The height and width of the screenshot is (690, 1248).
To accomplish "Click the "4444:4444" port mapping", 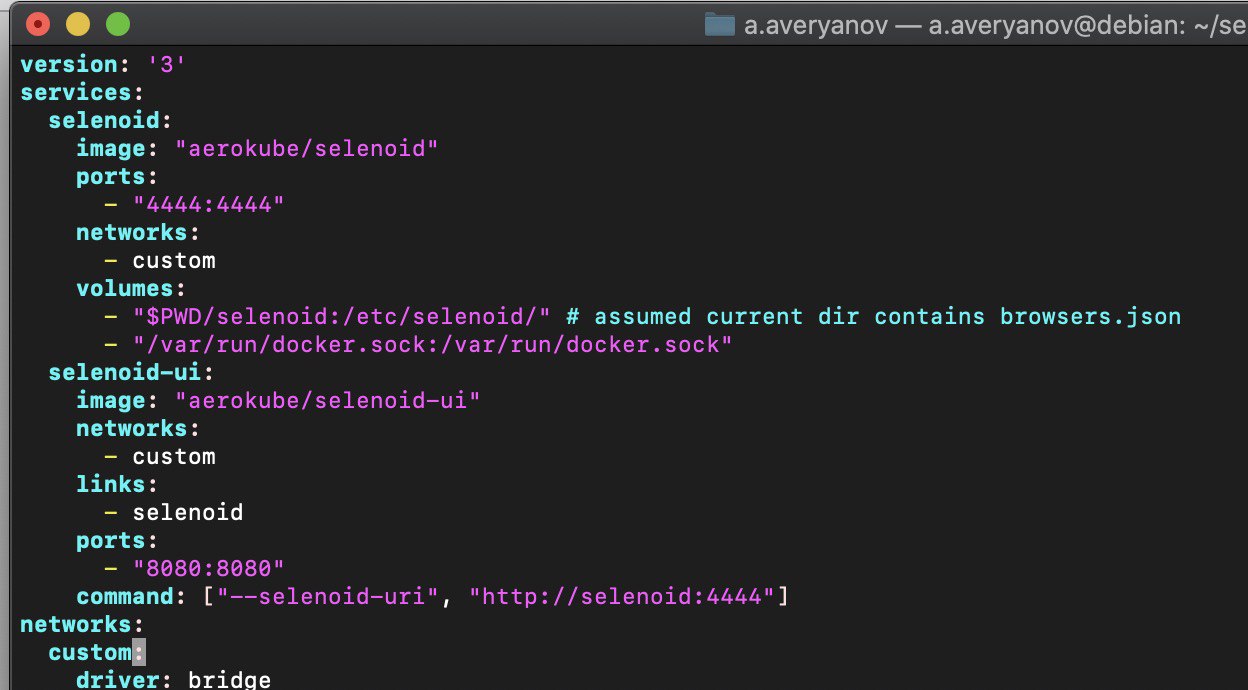I will pos(209,205).
